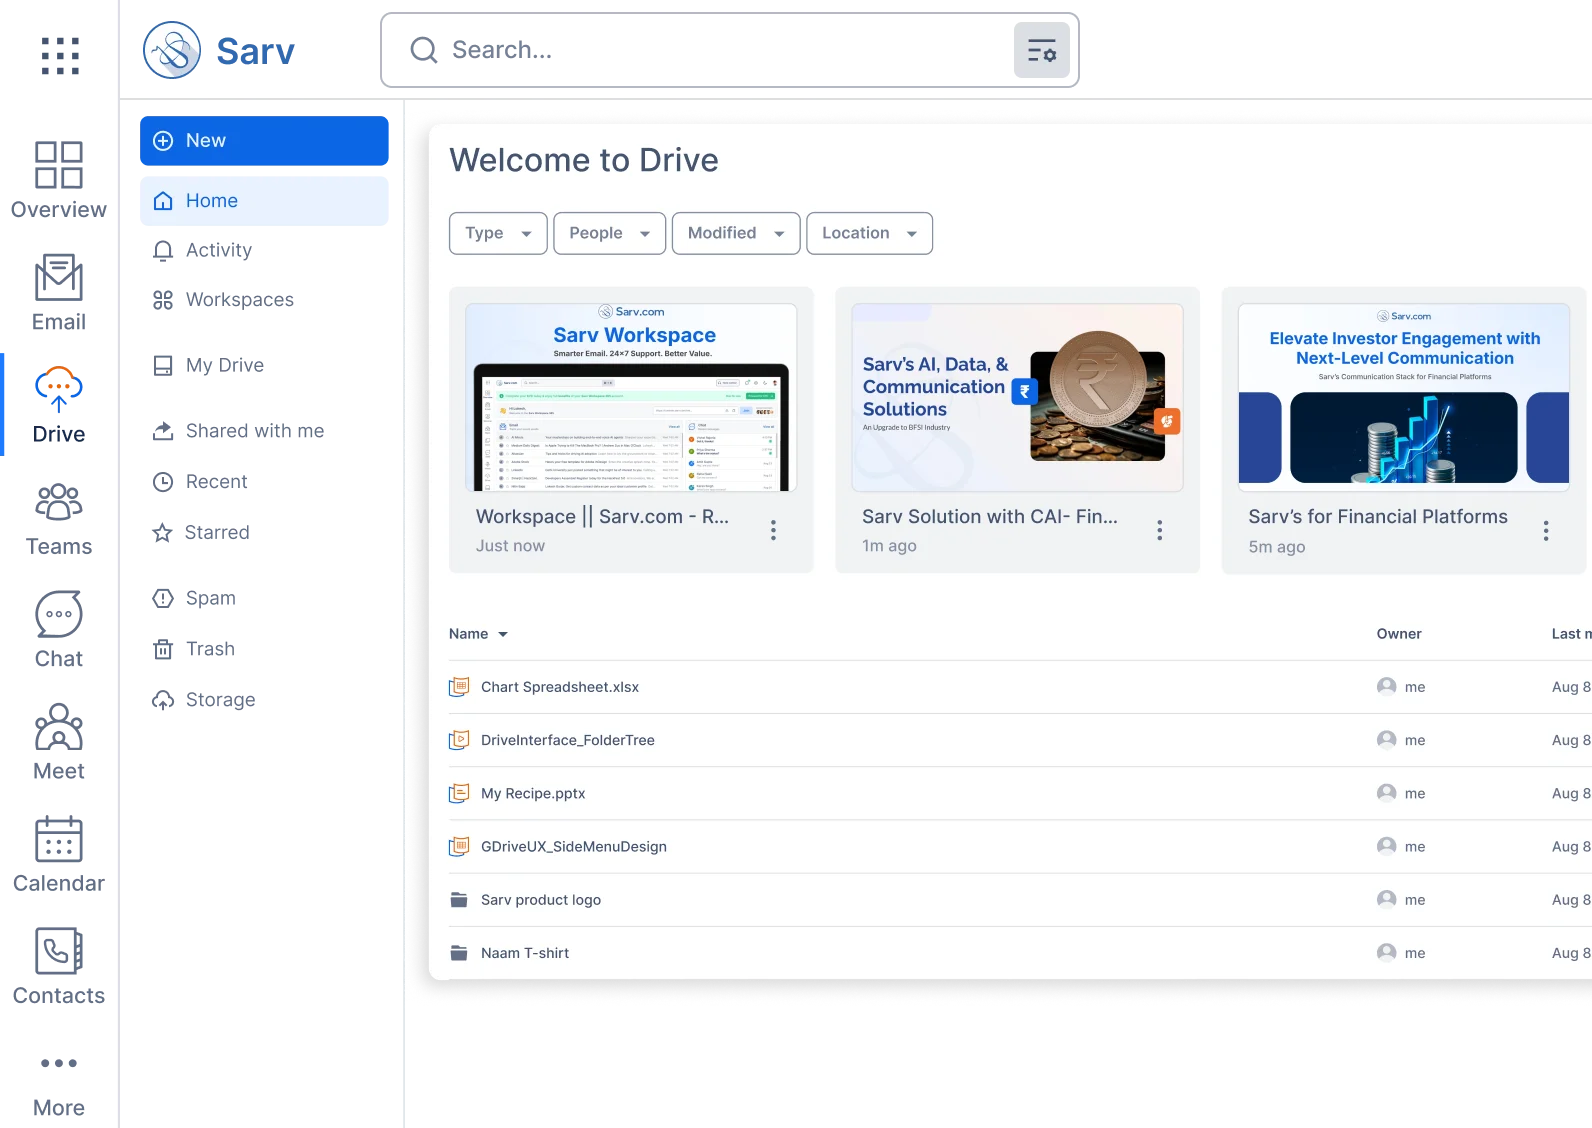Open GDriveUX_SideMenuDesign file name
The width and height of the screenshot is (1592, 1128).
click(574, 846)
